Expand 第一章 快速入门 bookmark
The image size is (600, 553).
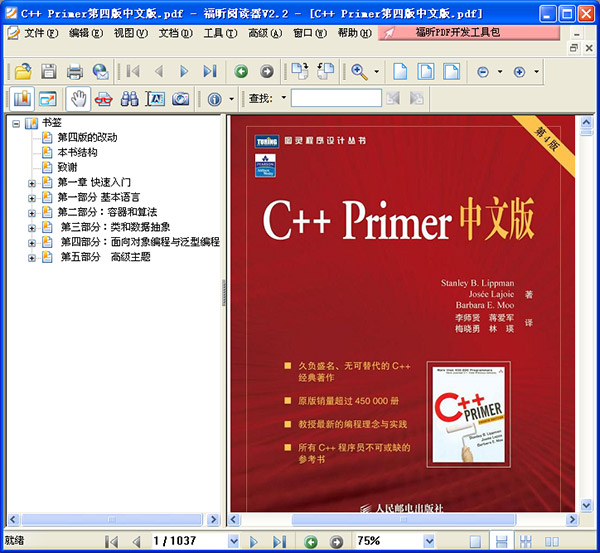click(x=32, y=183)
